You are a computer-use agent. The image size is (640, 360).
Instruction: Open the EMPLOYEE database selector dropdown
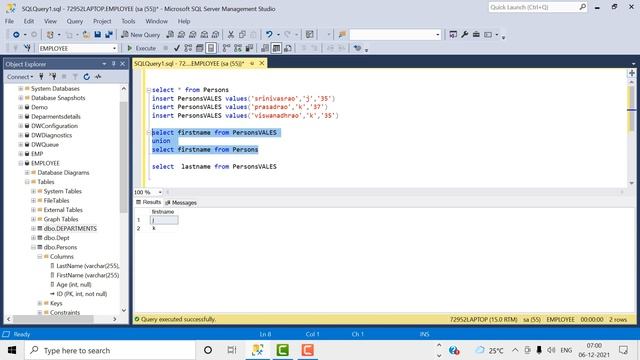coord(114,48)
